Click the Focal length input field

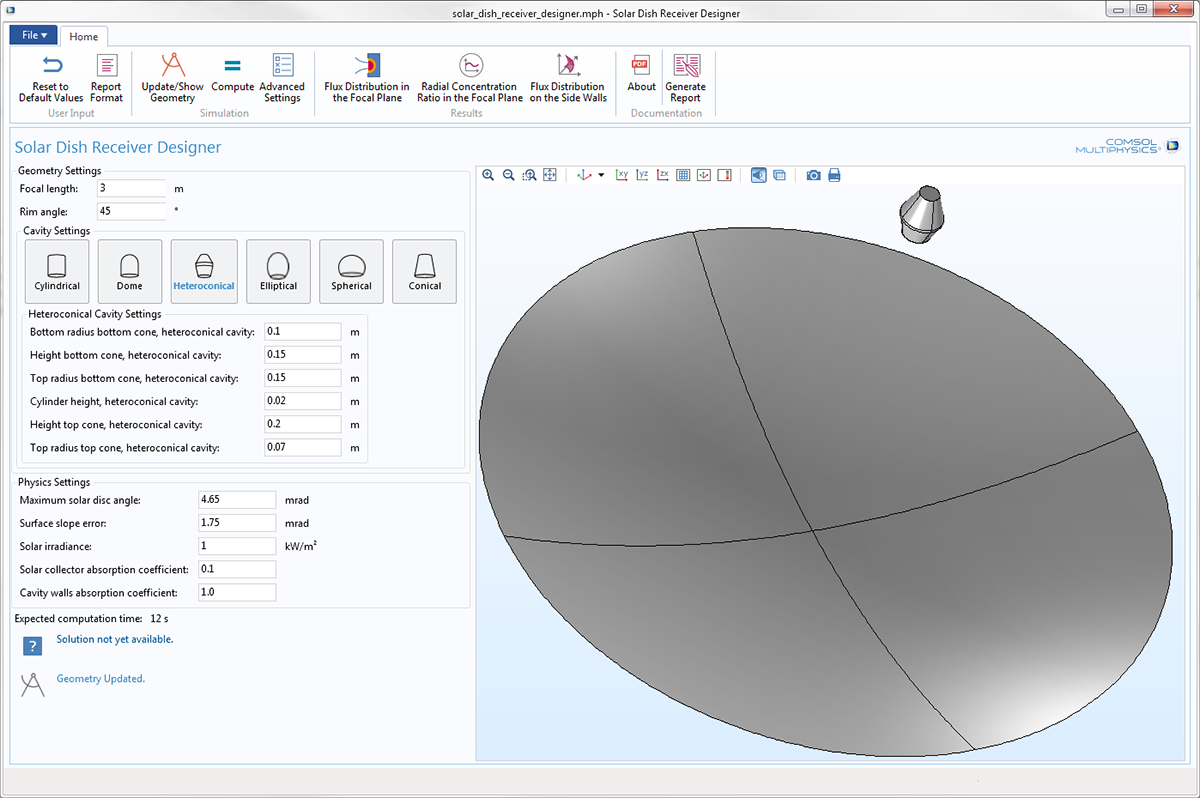[131, 188]
